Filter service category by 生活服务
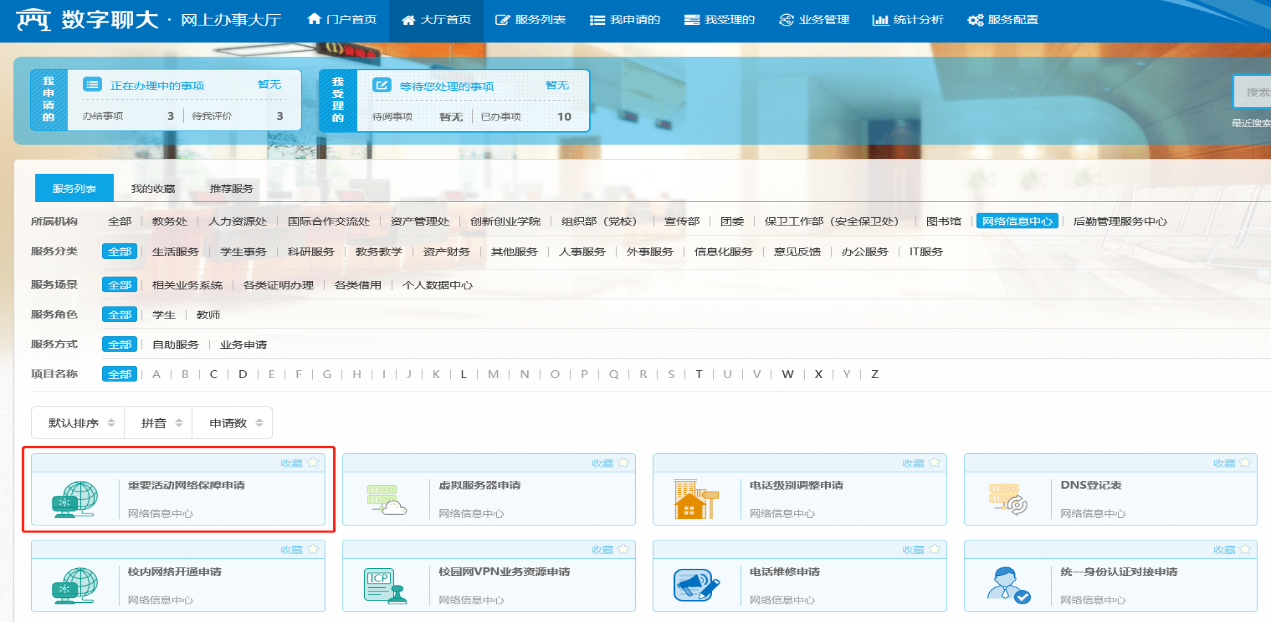This screenshot has height=622, width=1271. click(175, 252)
